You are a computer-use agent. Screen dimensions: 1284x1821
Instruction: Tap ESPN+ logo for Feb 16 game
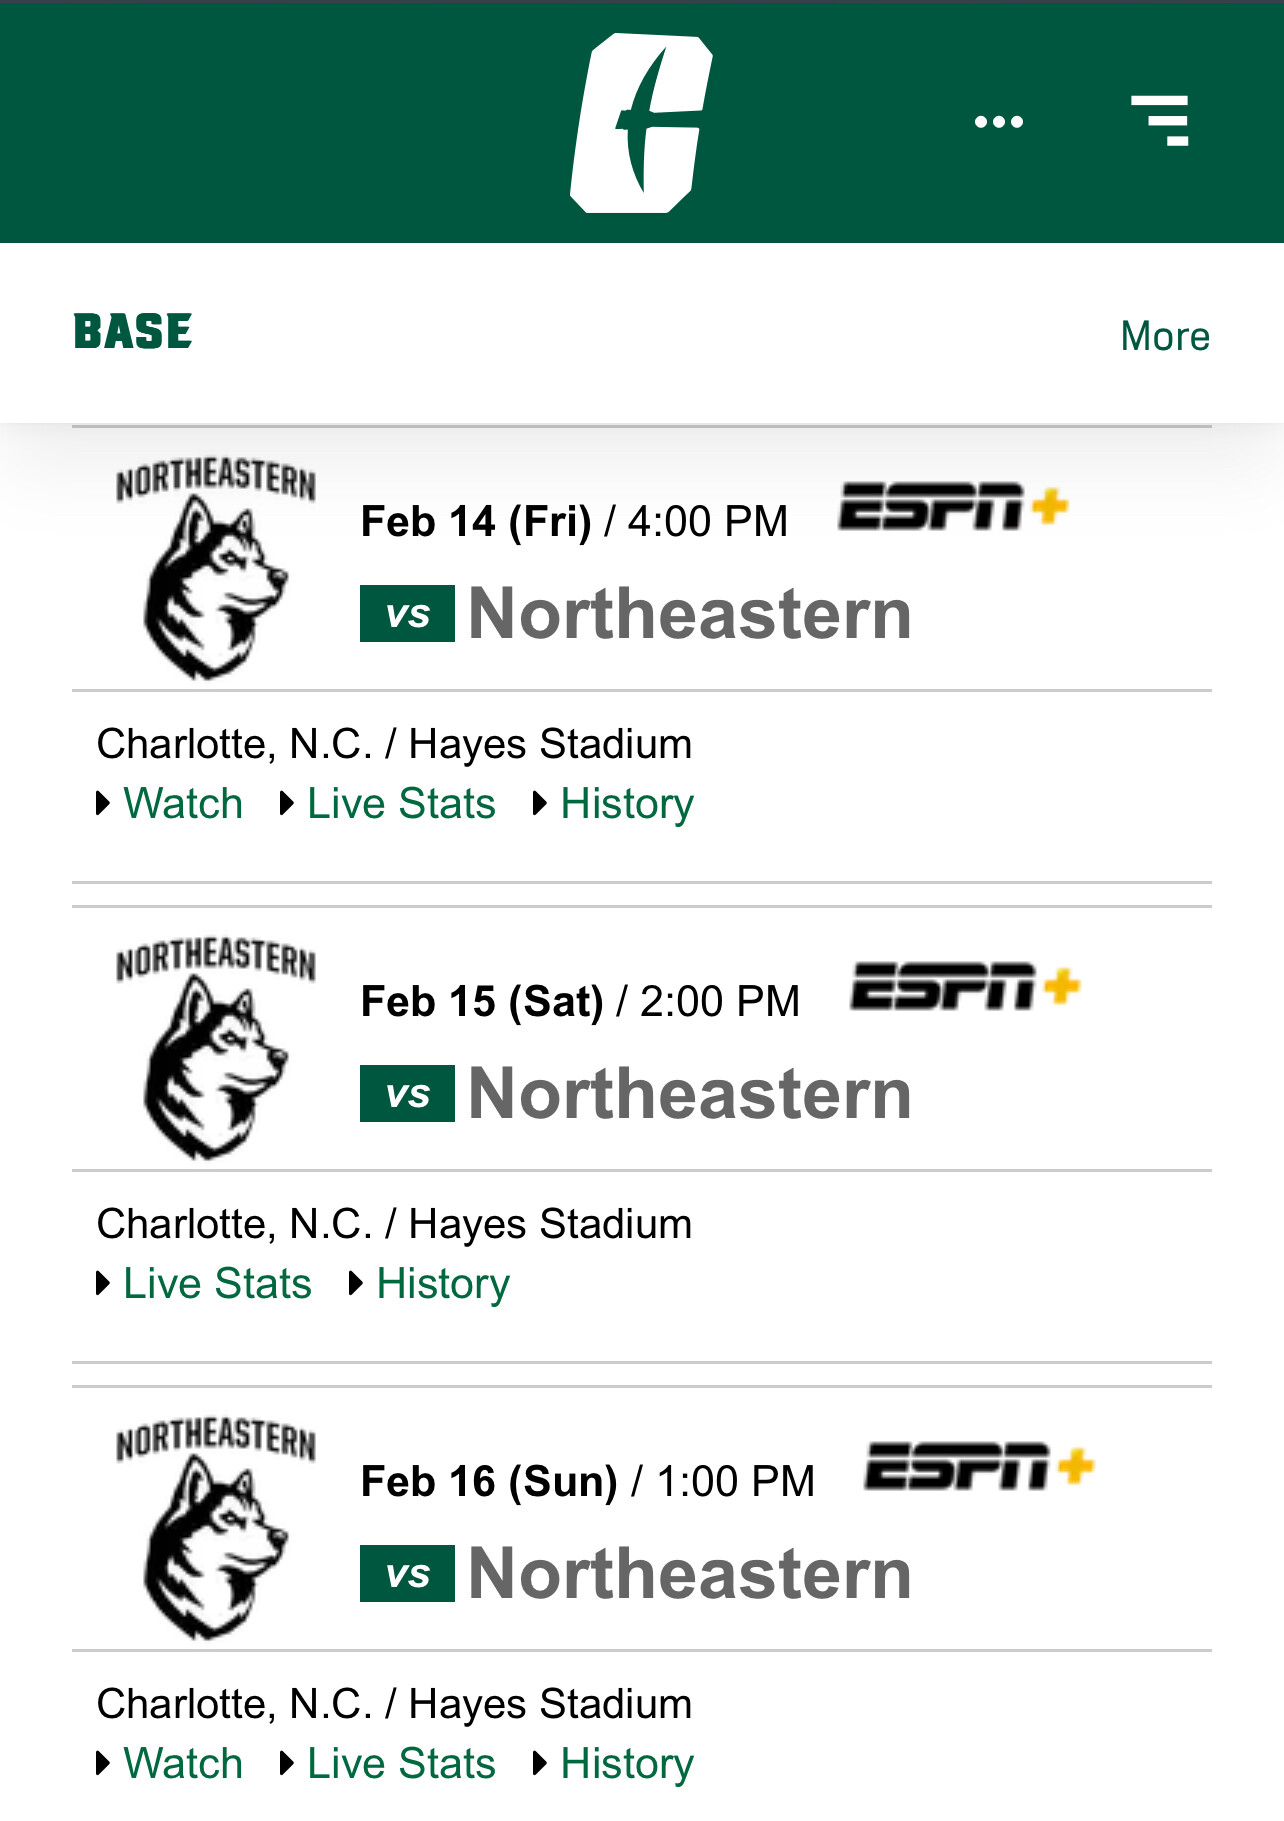[979, 1467]
